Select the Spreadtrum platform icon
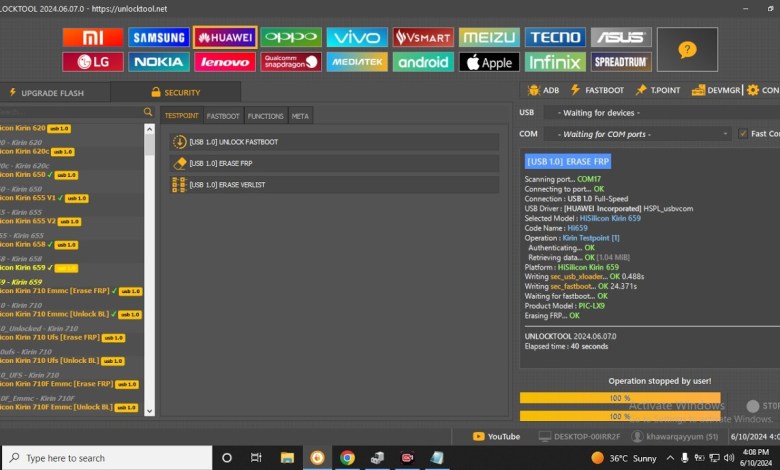The height and width of the screenshot is (470, 780). [x=621, y=62]
